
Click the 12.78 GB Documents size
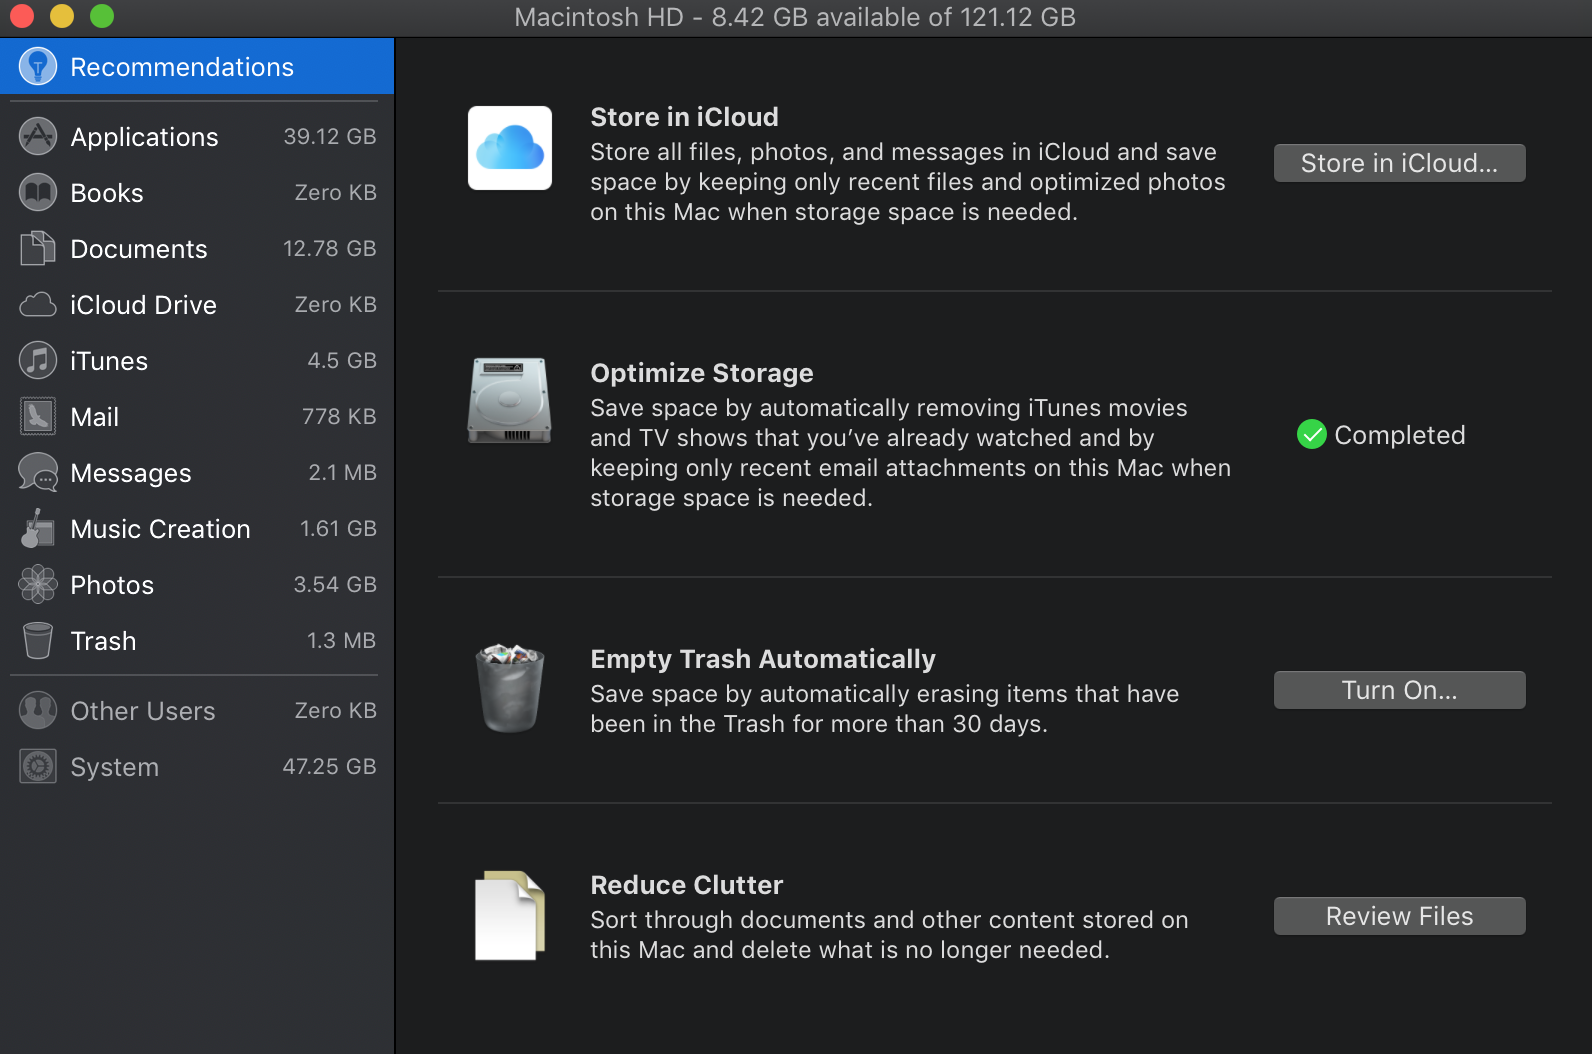point(330,248)
